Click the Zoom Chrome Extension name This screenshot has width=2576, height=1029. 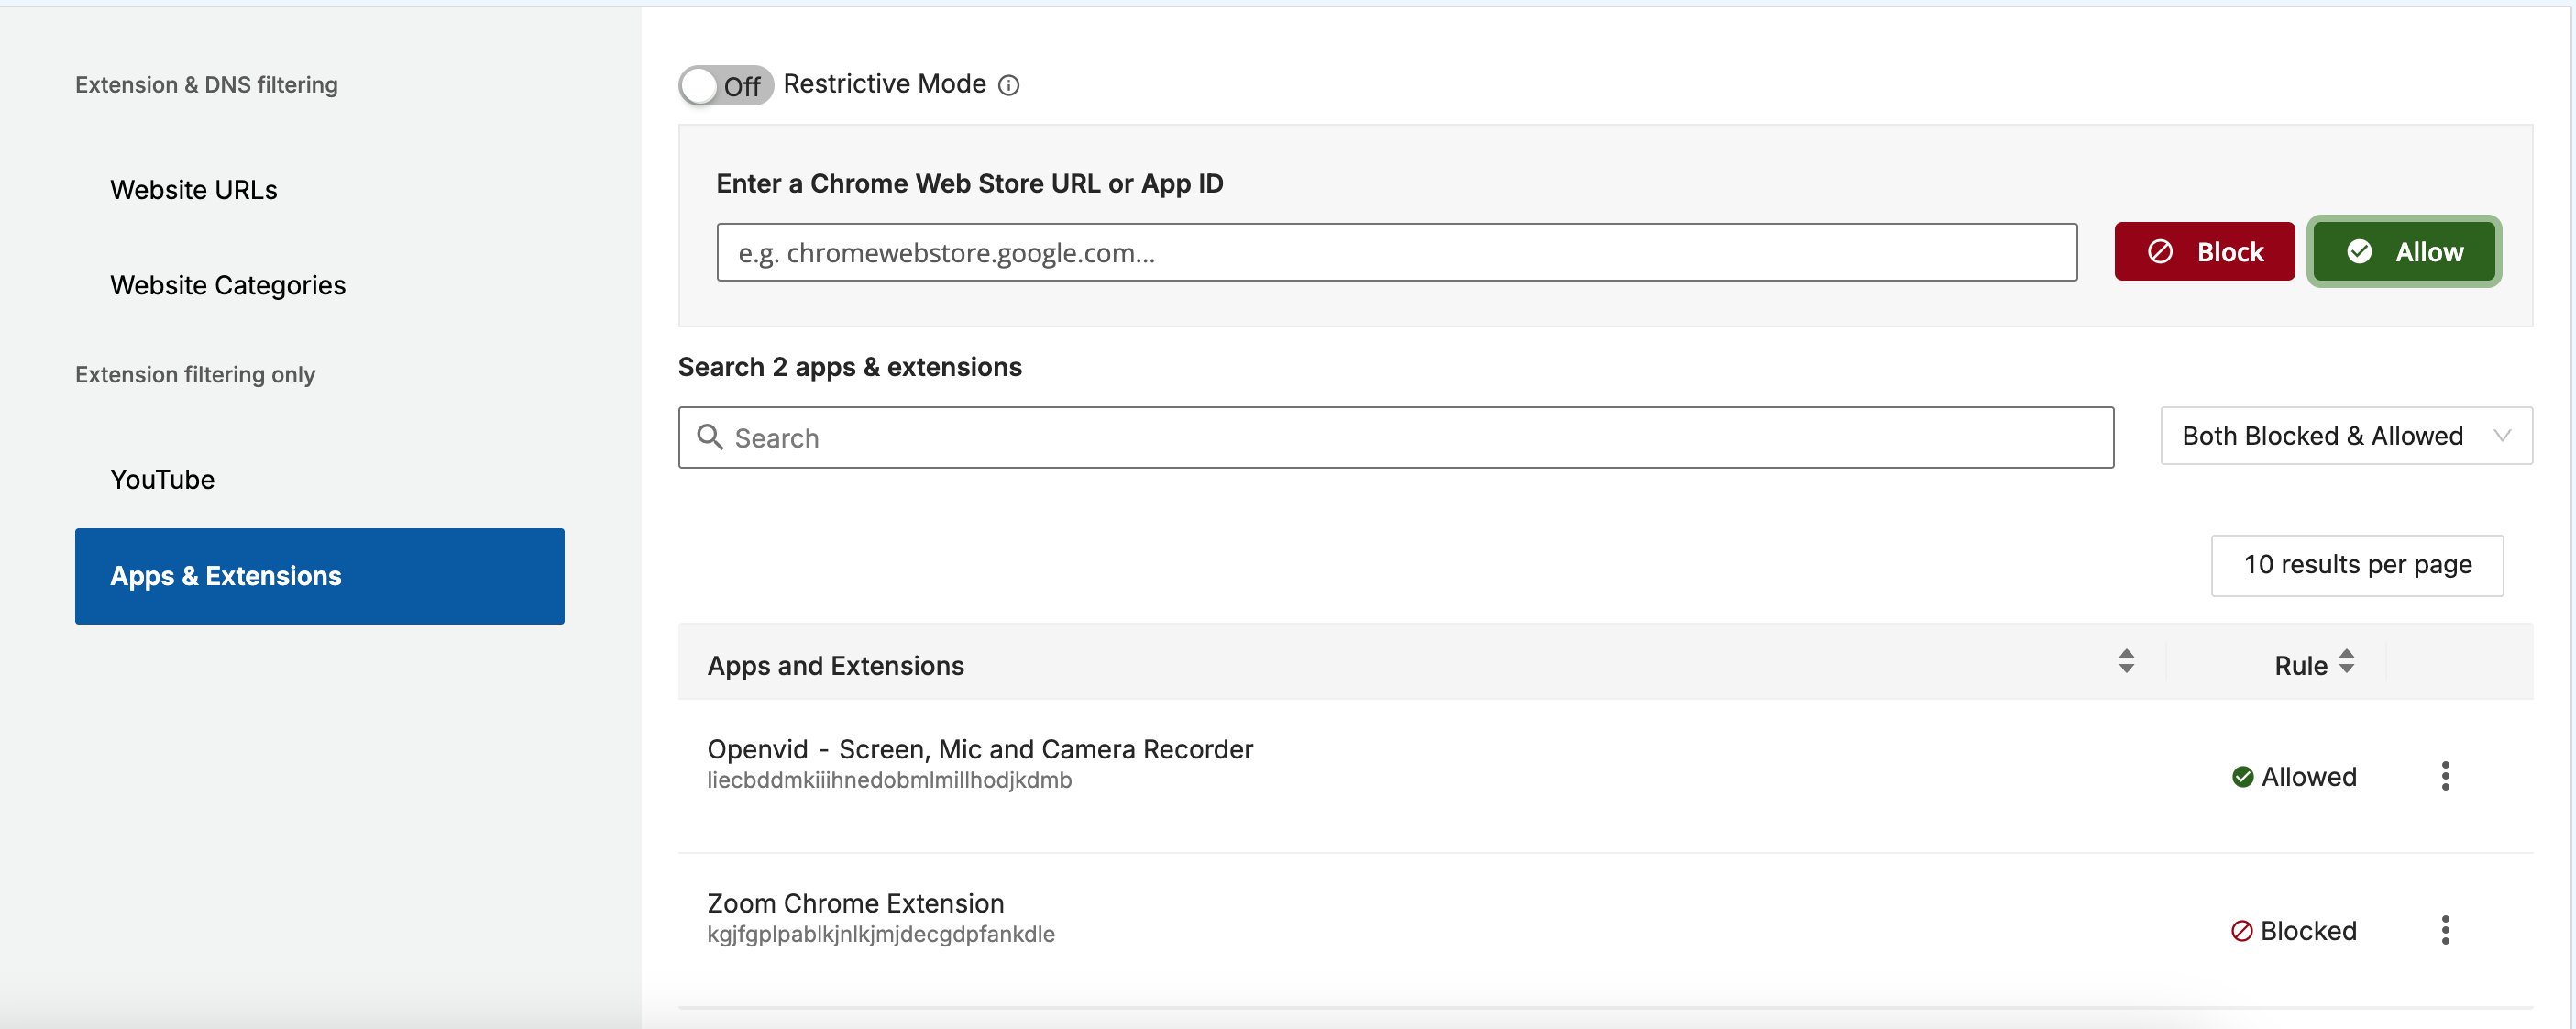point(855,903)
